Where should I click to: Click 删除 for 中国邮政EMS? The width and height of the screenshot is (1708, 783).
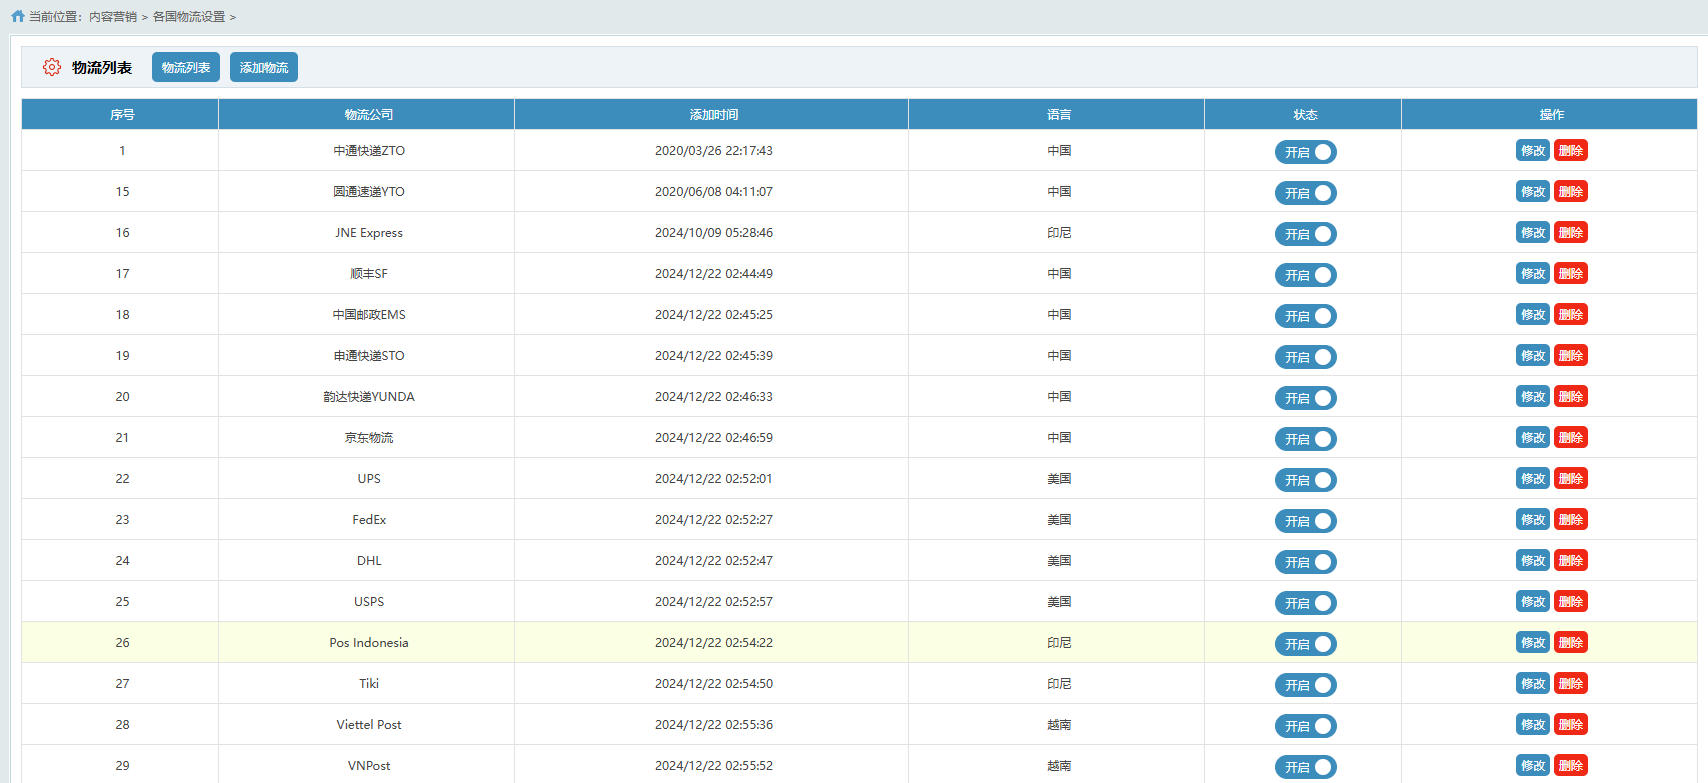click(1571, 315)
